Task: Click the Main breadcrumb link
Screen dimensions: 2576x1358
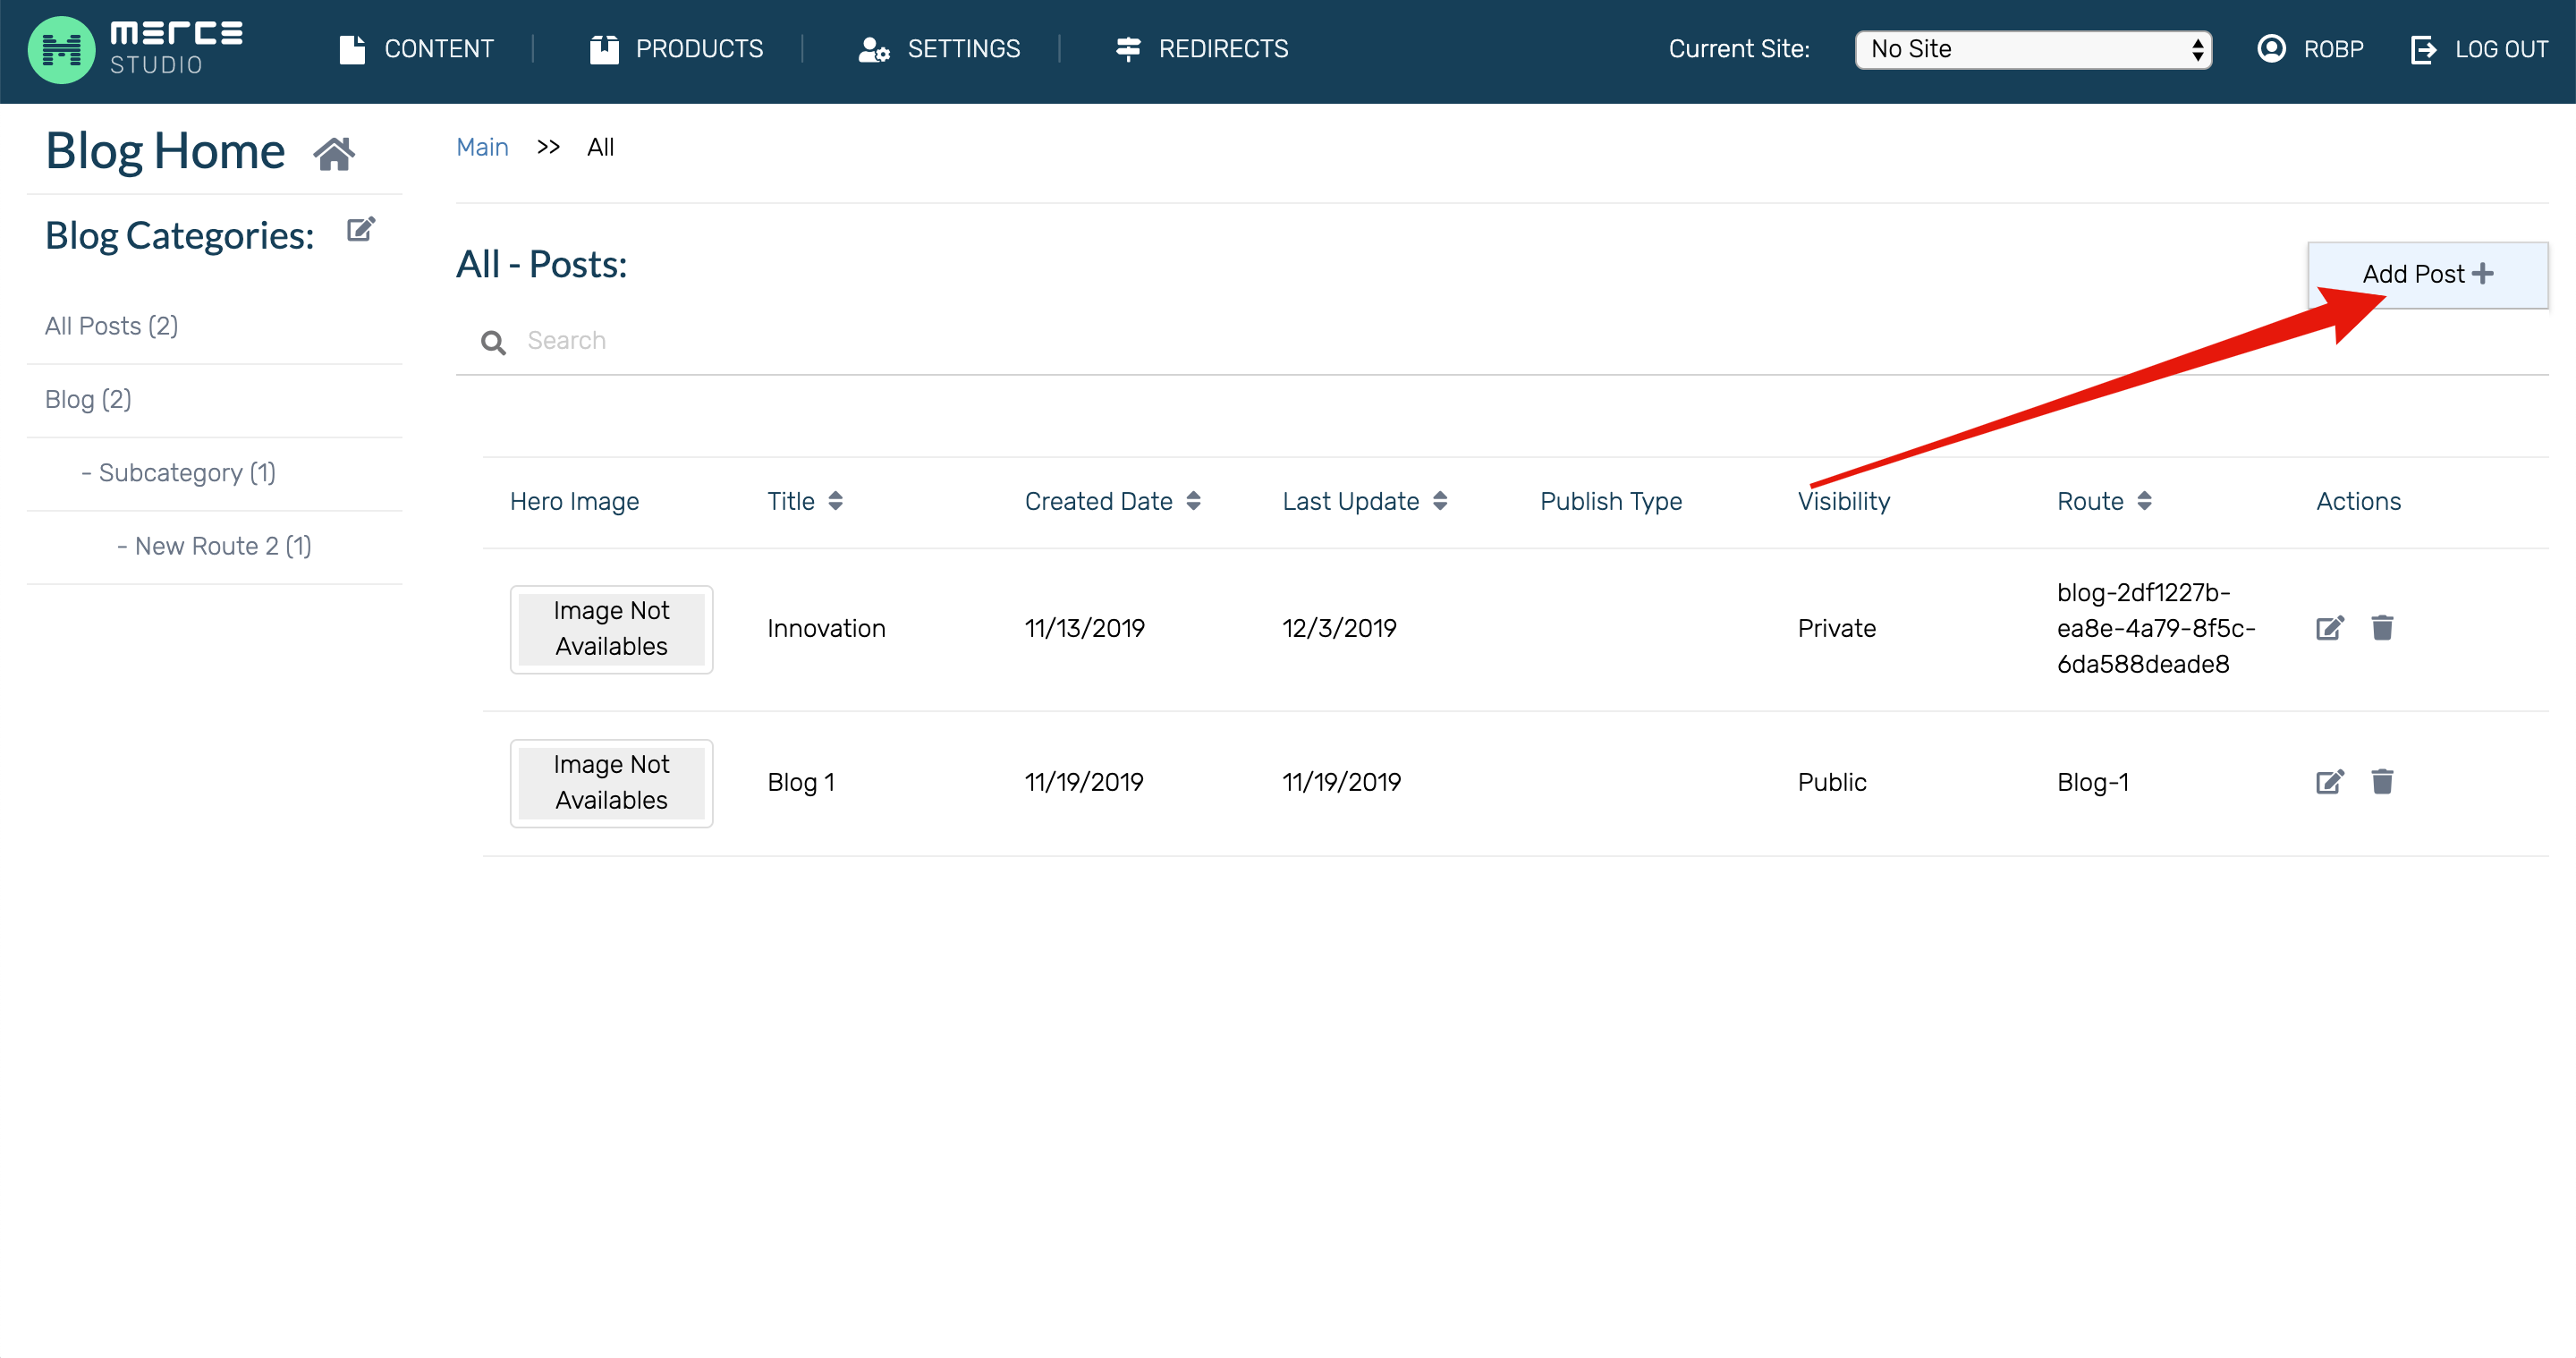Action: coord(482,147)
